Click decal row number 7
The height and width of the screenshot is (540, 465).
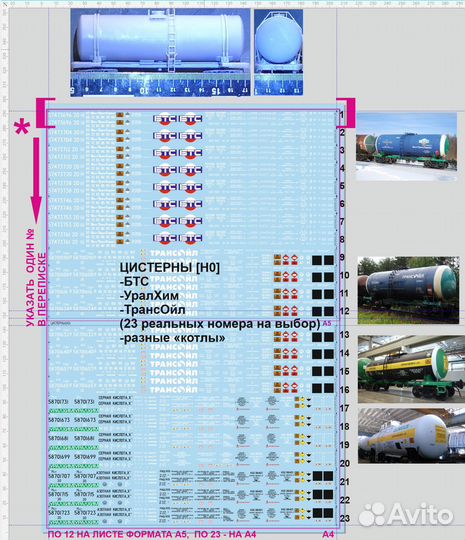click(342, 221)
